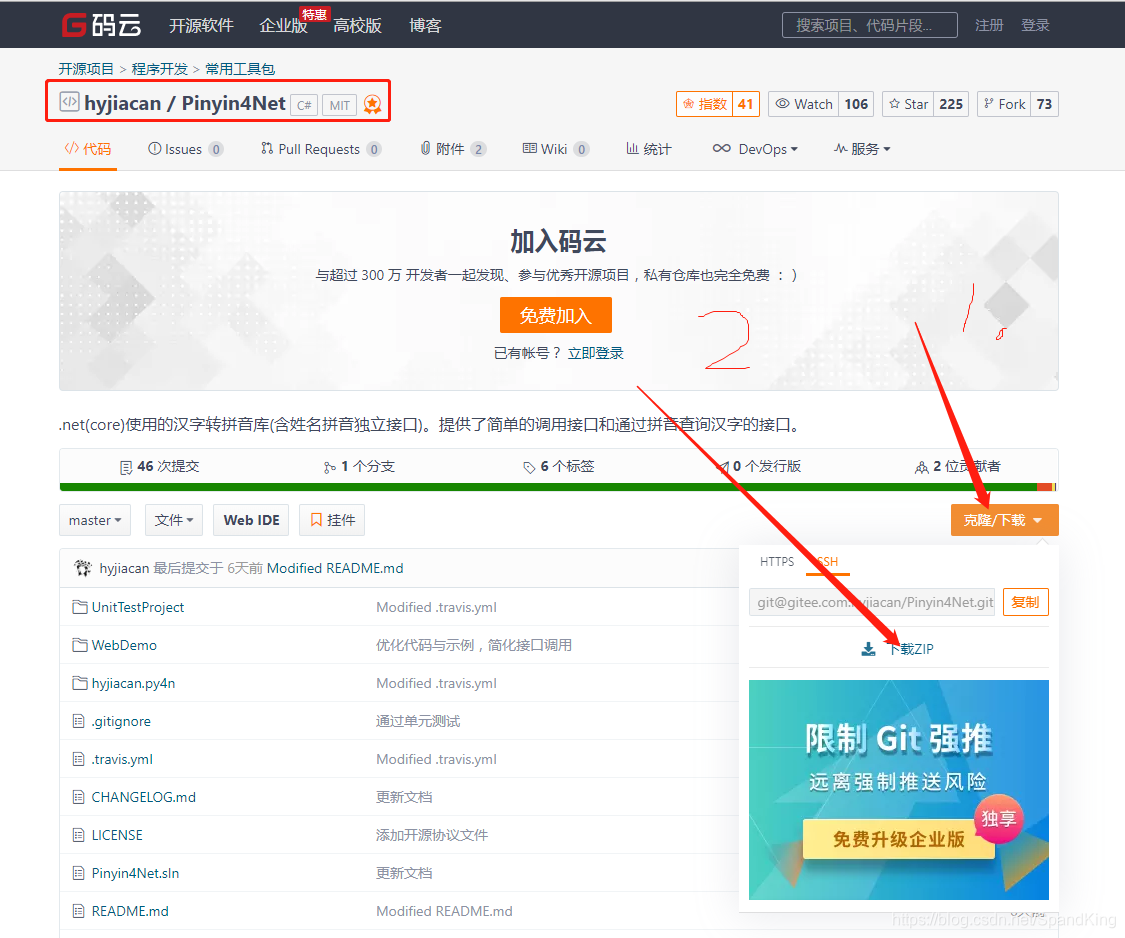Screen dimensions: 1125x938
Task: Click the search projects input field
Action: (870, 25)
